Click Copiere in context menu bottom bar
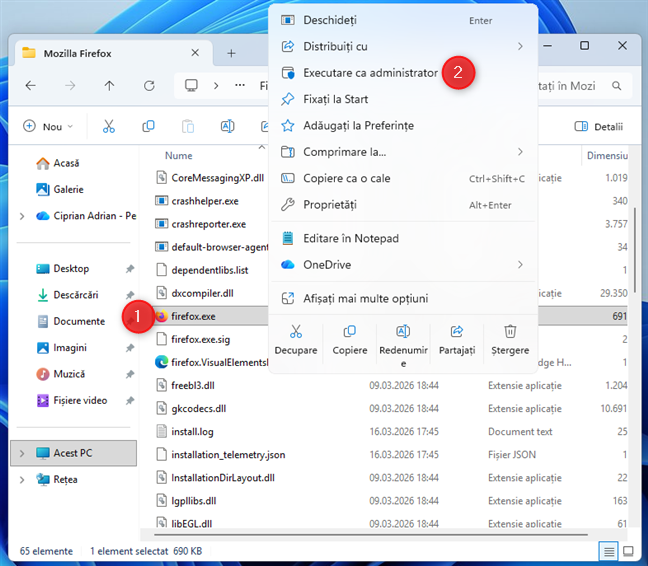 (x=350, y=340)
